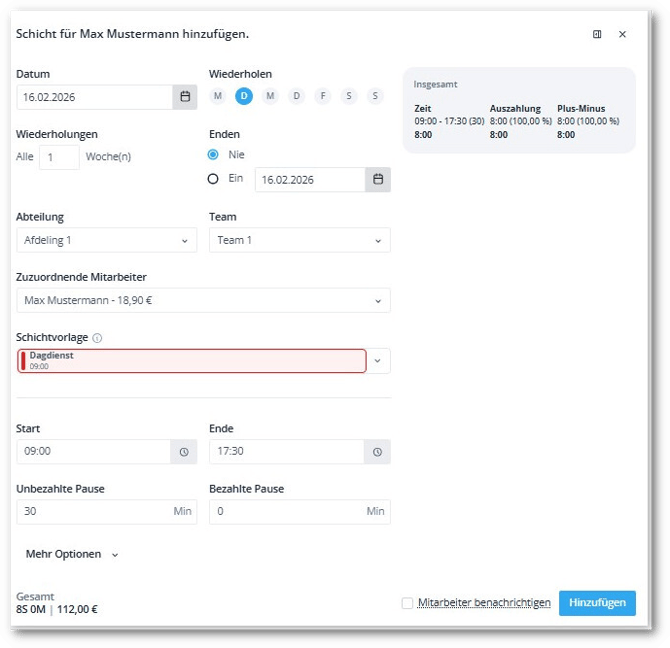670x648 pixels.
Task: Click the clock icon in Ende field
Action: [x=378, y=452]
